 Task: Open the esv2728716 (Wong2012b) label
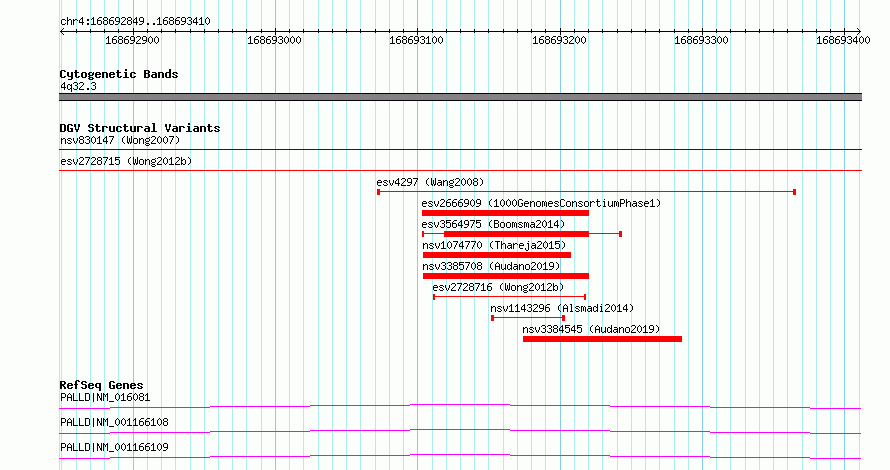point(498,287)
